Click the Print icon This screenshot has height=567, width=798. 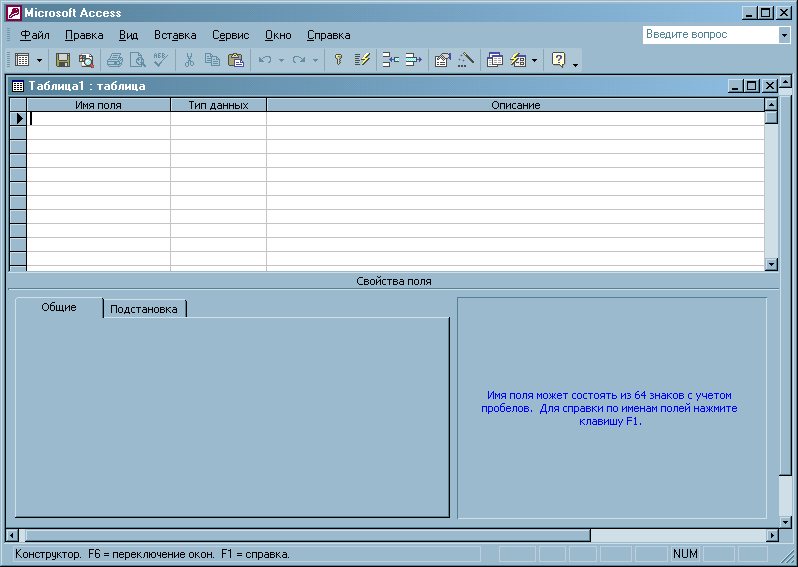115,60
